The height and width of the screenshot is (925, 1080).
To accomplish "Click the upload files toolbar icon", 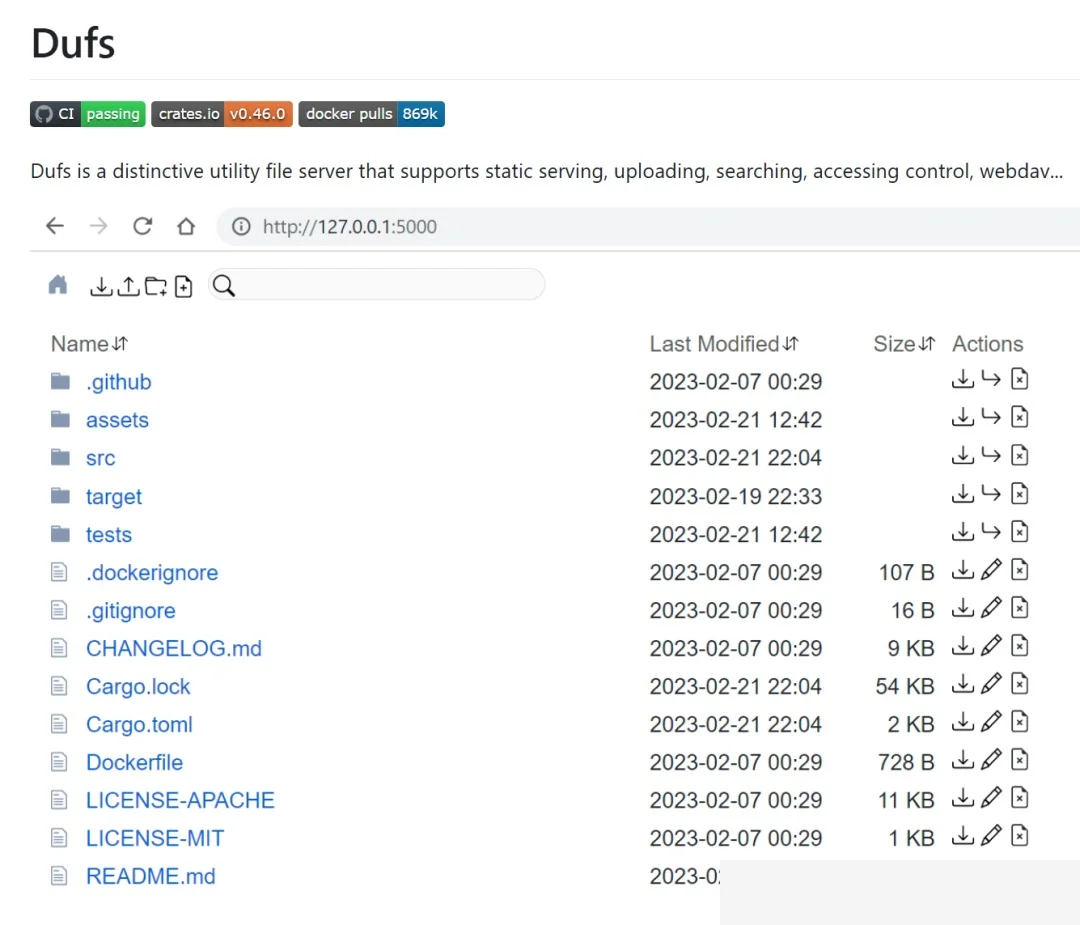I will [128, 287].
